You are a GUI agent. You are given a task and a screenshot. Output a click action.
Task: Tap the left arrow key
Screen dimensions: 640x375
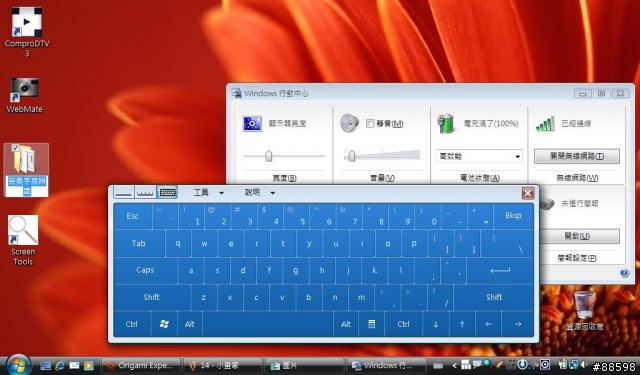tap(489, 324)
